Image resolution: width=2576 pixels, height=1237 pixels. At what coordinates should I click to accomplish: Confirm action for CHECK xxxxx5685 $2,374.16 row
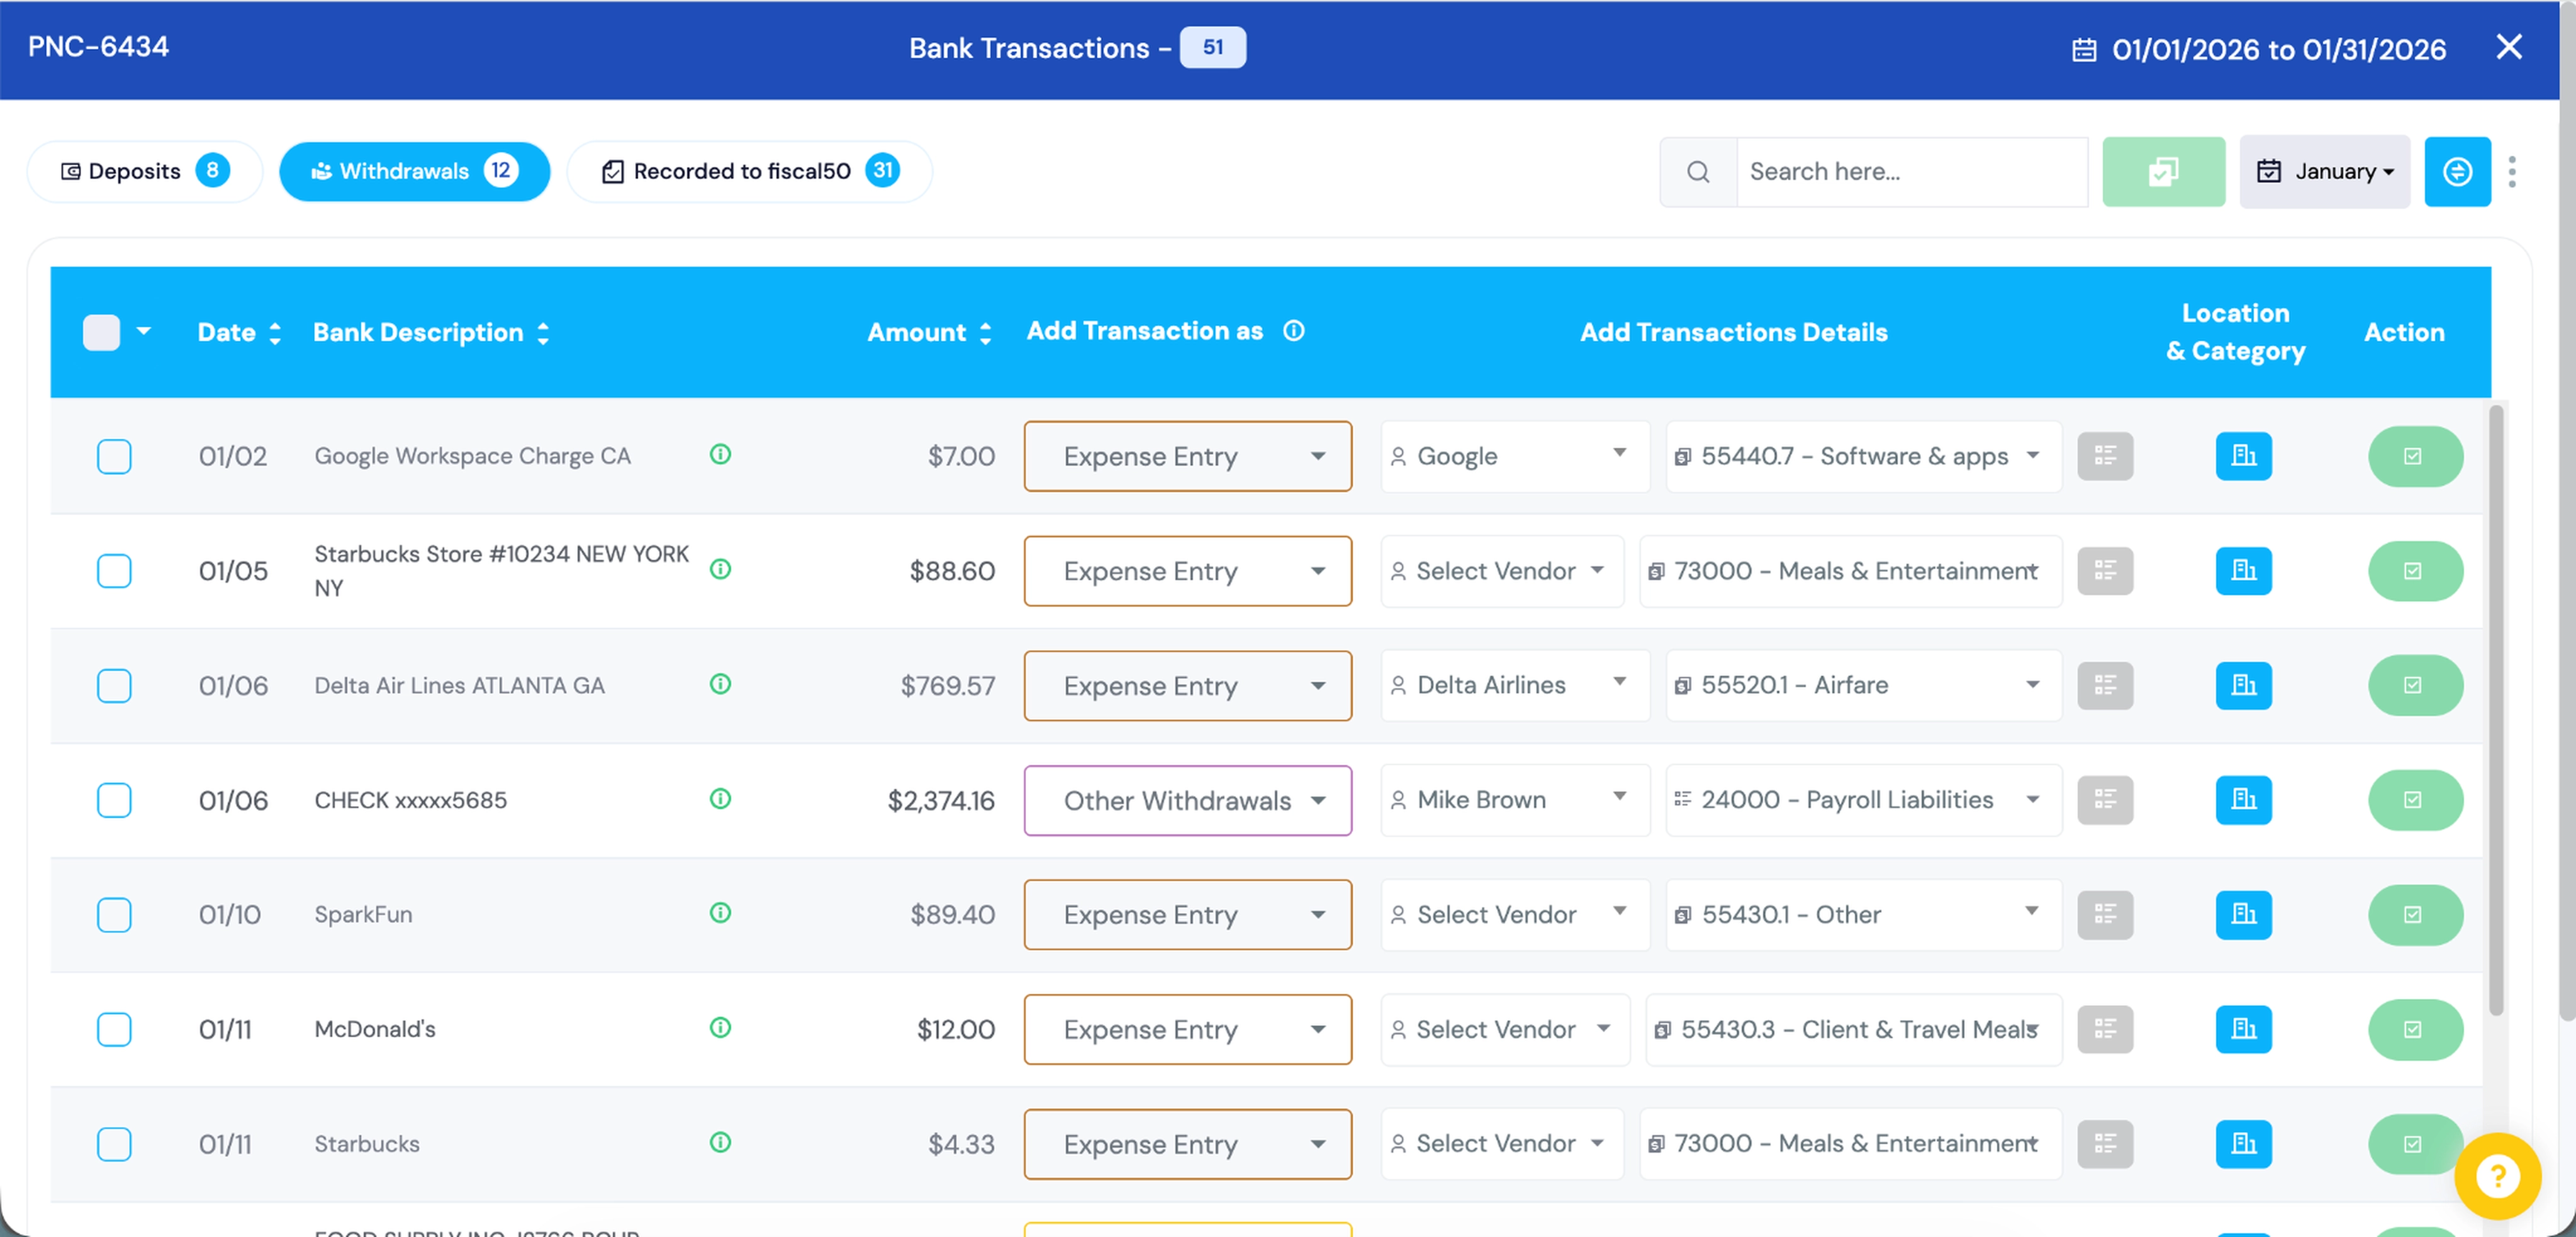(2415, 800)
